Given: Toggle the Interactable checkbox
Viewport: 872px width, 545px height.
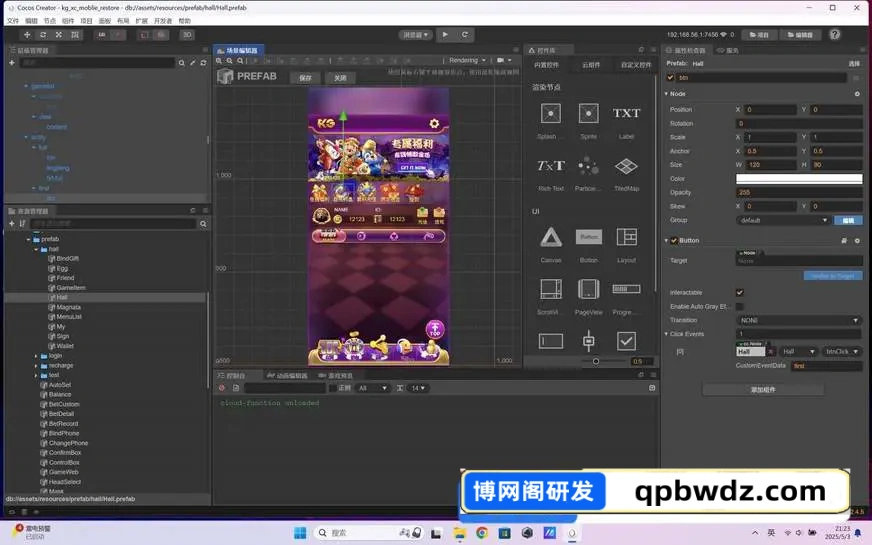Looking at the screenshot, I should 740,293.
